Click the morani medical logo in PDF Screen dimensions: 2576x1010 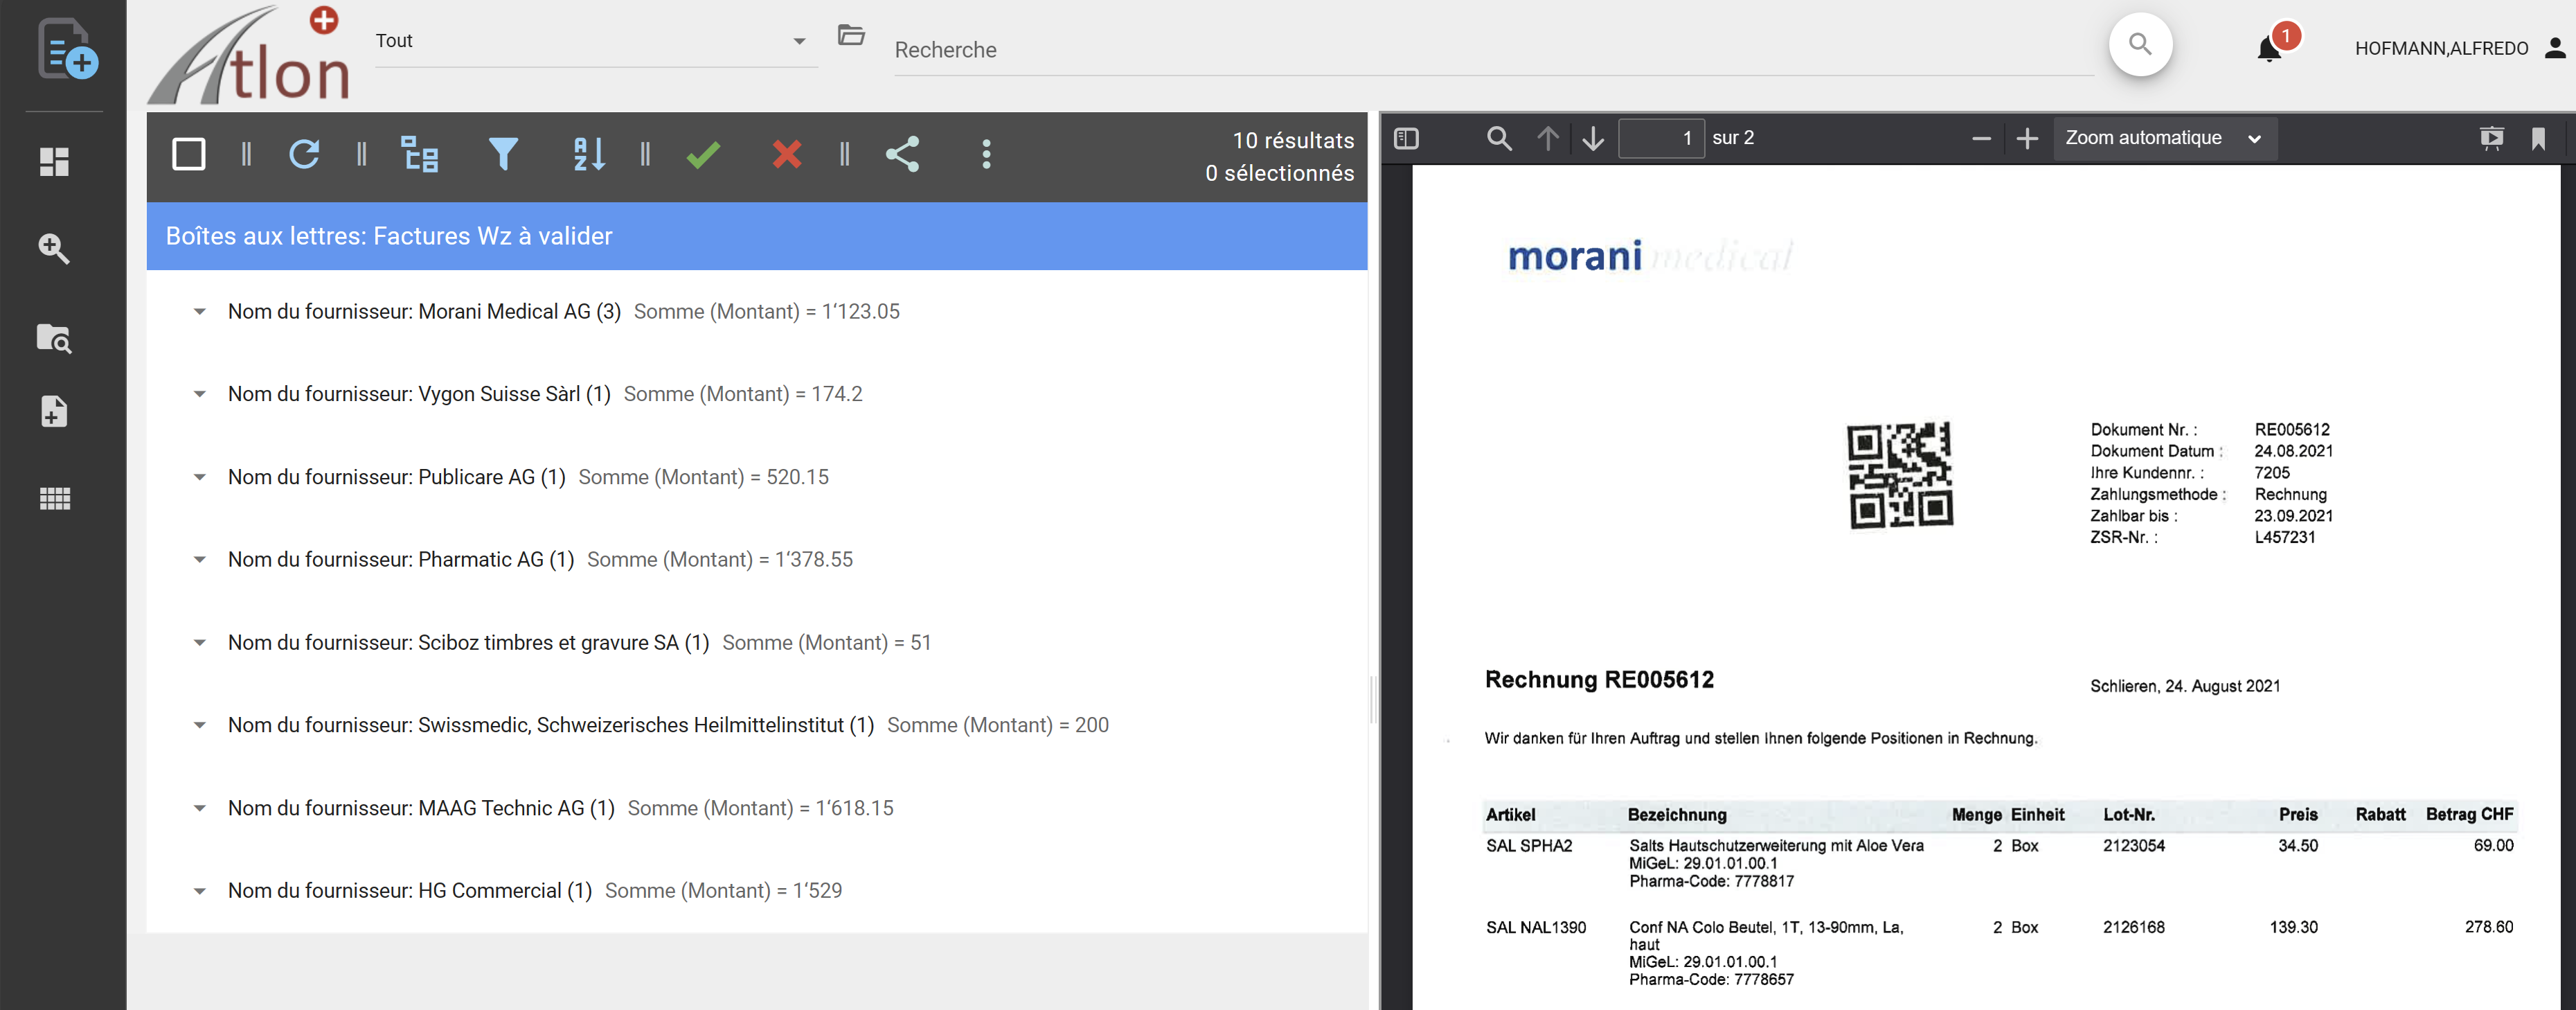coord(1650,256)
